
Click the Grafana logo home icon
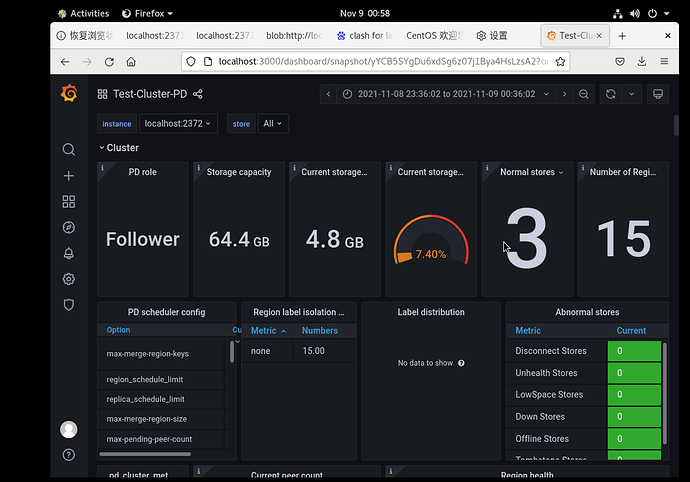pyautogui.click(x=69, y=94)
